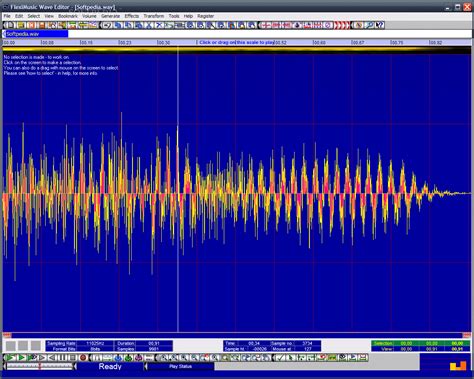
Task: Click the circular target icon in top toolbar
Action: (328, 25)
